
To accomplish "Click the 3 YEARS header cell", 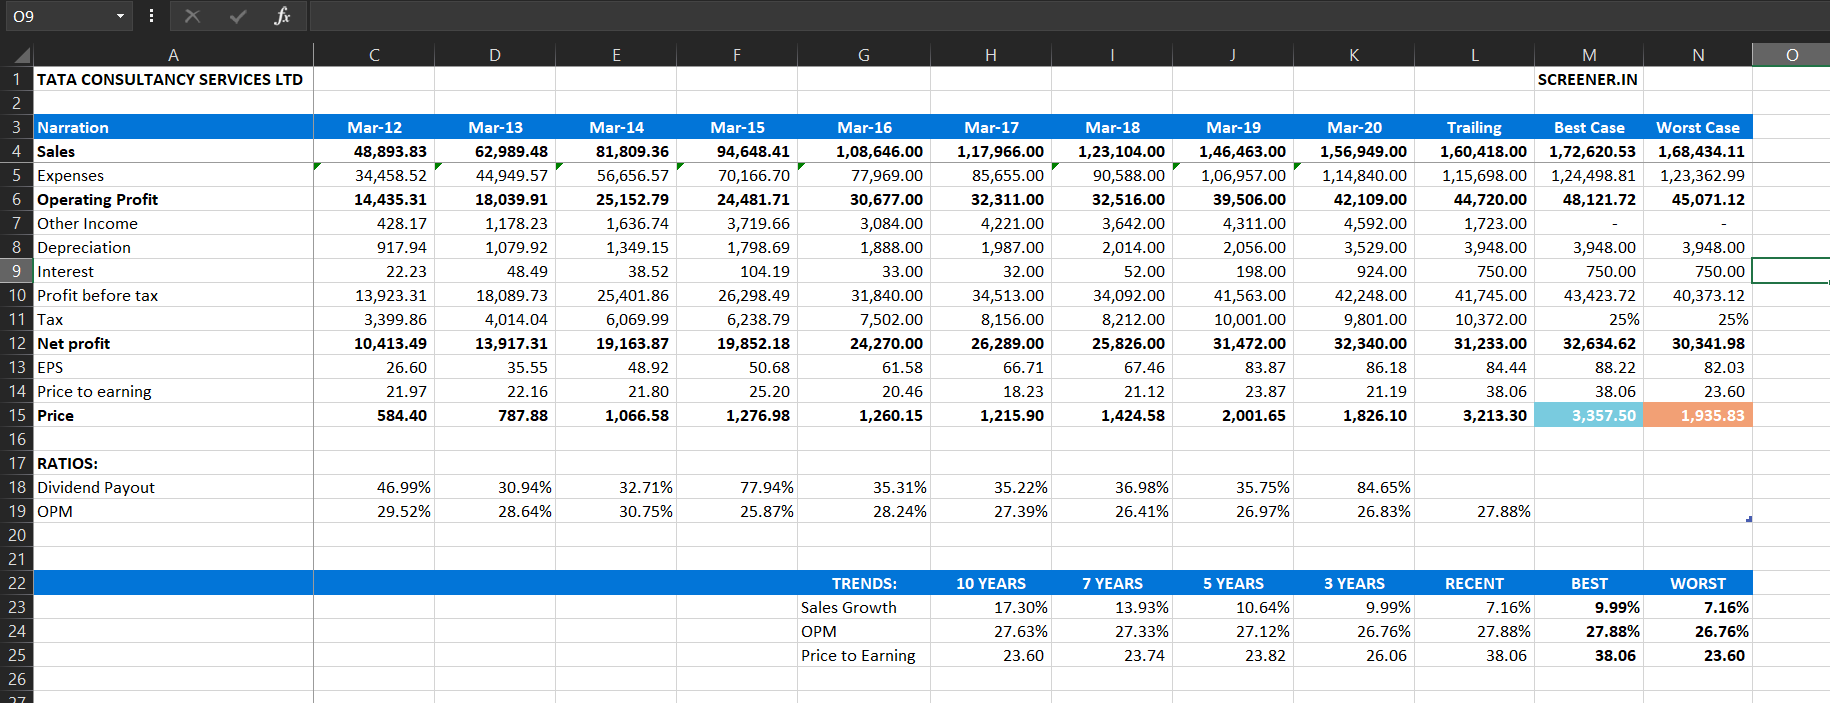I will click(x=1354, y=583).
